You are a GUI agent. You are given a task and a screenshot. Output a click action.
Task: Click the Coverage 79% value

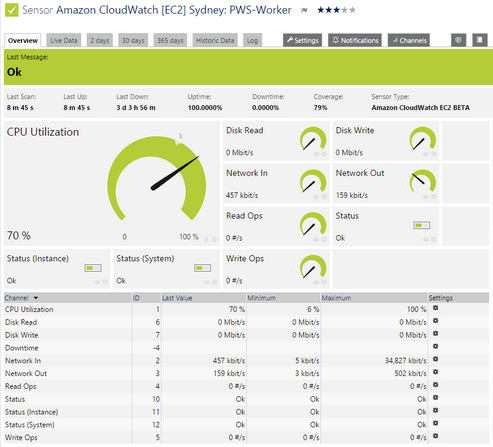pos(320,108)
